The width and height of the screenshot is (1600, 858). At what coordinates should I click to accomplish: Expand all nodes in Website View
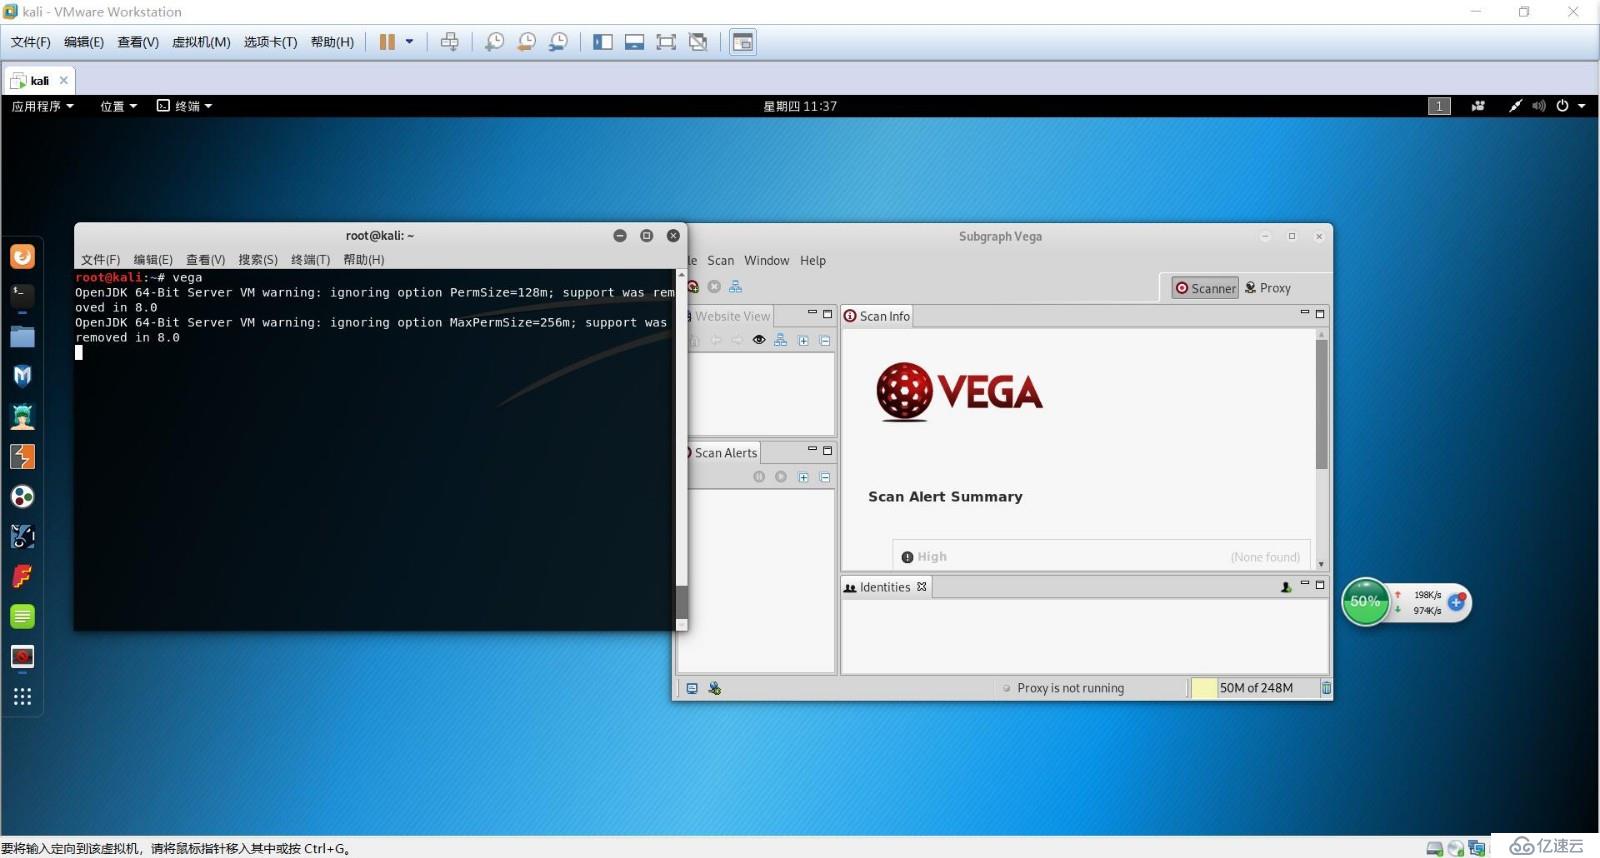pyautogui.click(x=803, y=340)
